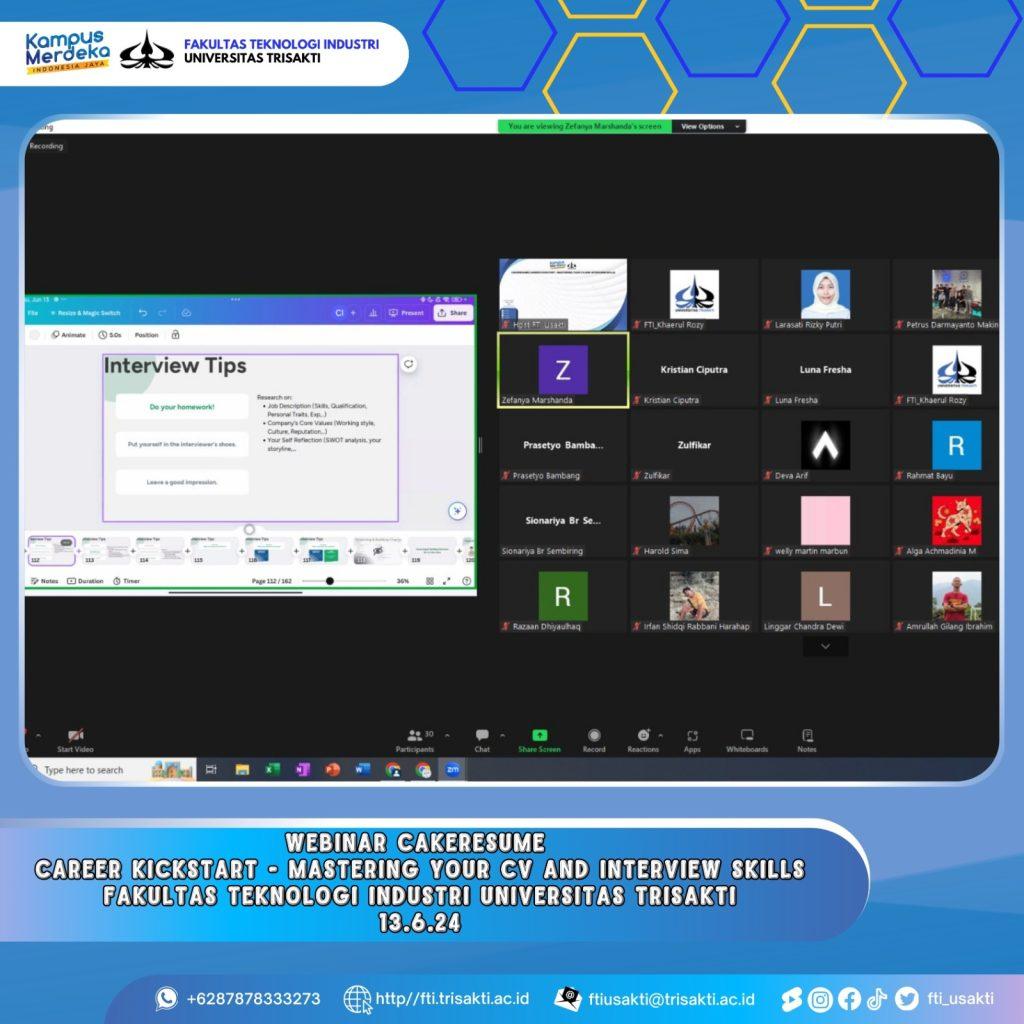The image size is (1024, 1024).
Task: Click the Start Video camera icon
Action: [x=75, y=735]
